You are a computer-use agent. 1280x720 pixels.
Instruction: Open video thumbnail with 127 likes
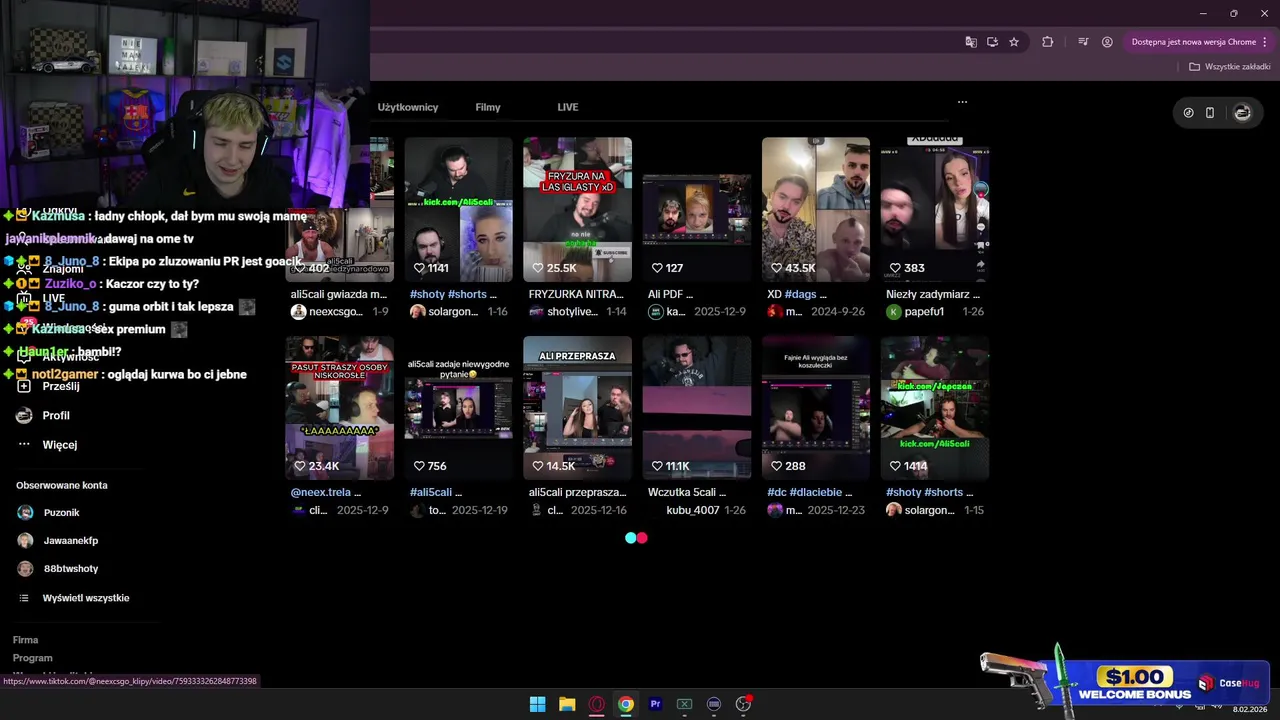696,209
